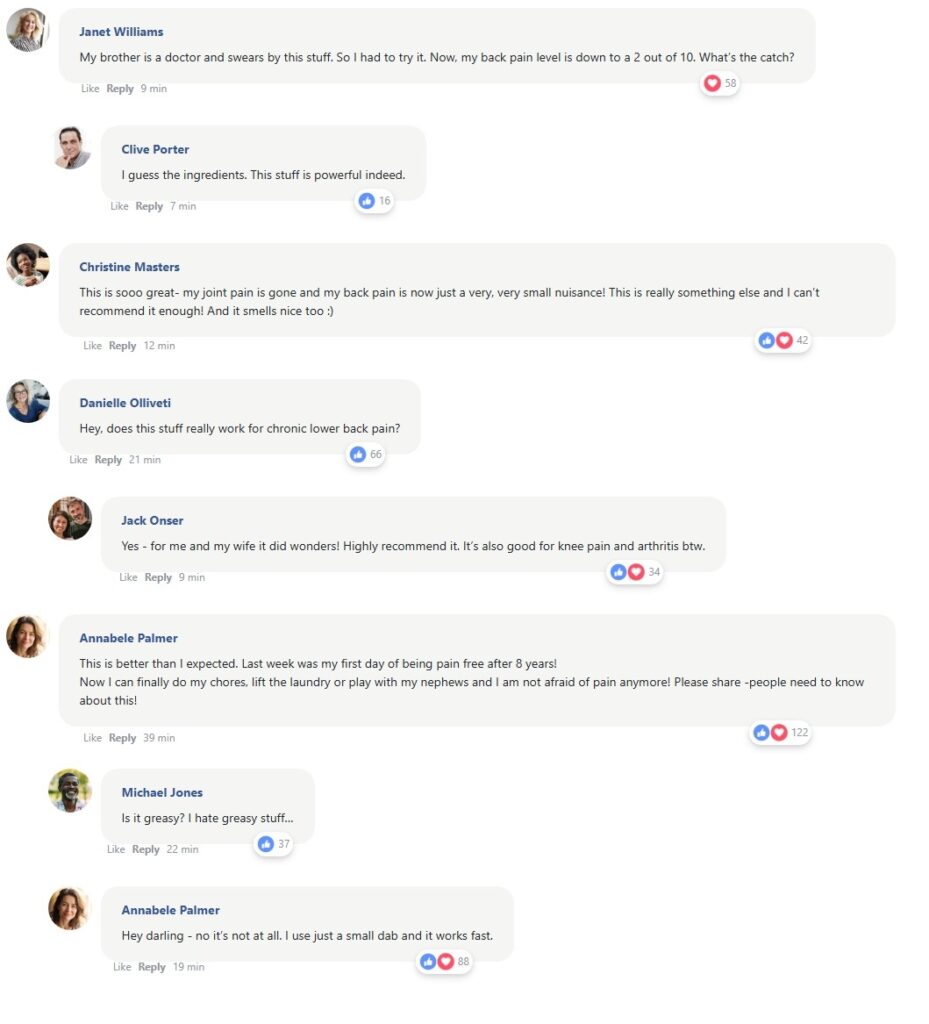This screenshot has height=1024, width=929.
Task: Click the heart reaction with 88 count
Action: pyautogui.click(x=446, y=962)
